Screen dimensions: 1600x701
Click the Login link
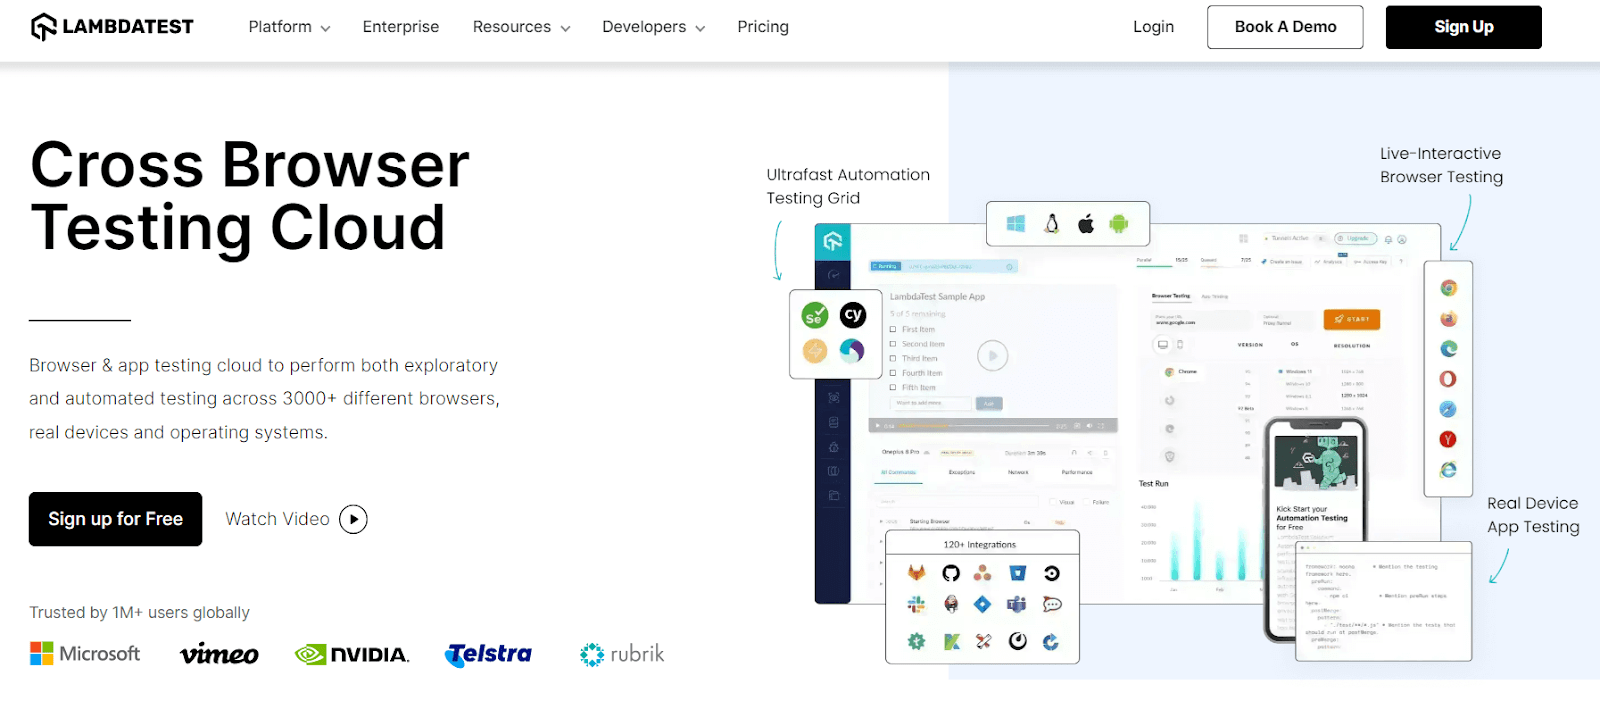1154,27
